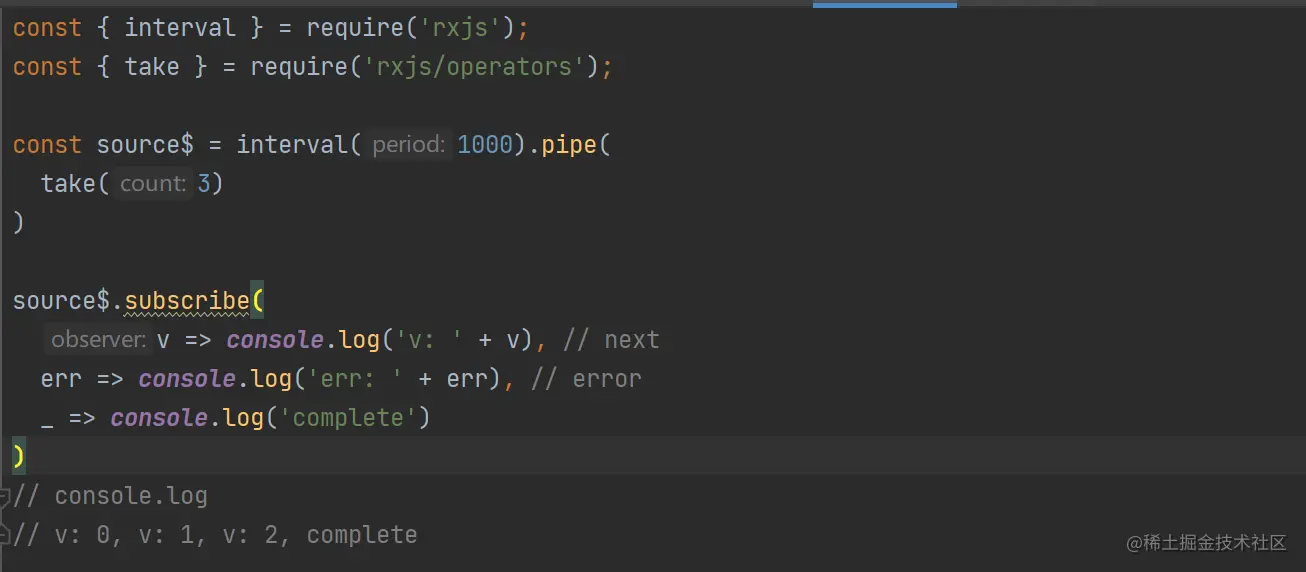
Task: Click the fold marker beside '// v: 0, v: 1' comment
Action: [x=4, y=533]
